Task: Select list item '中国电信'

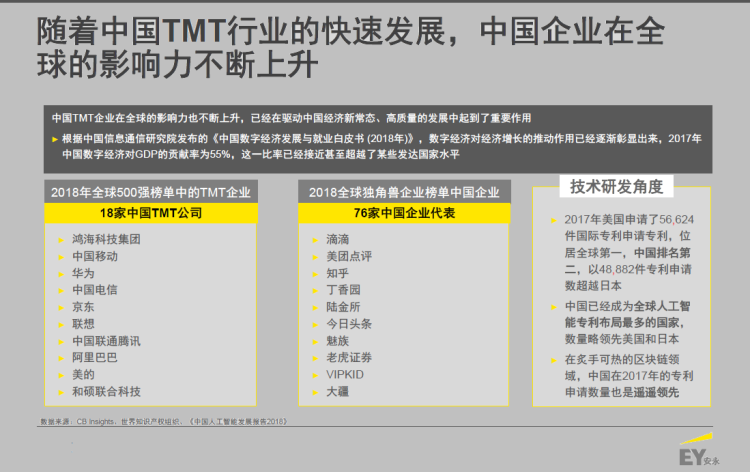Action: 95,290
